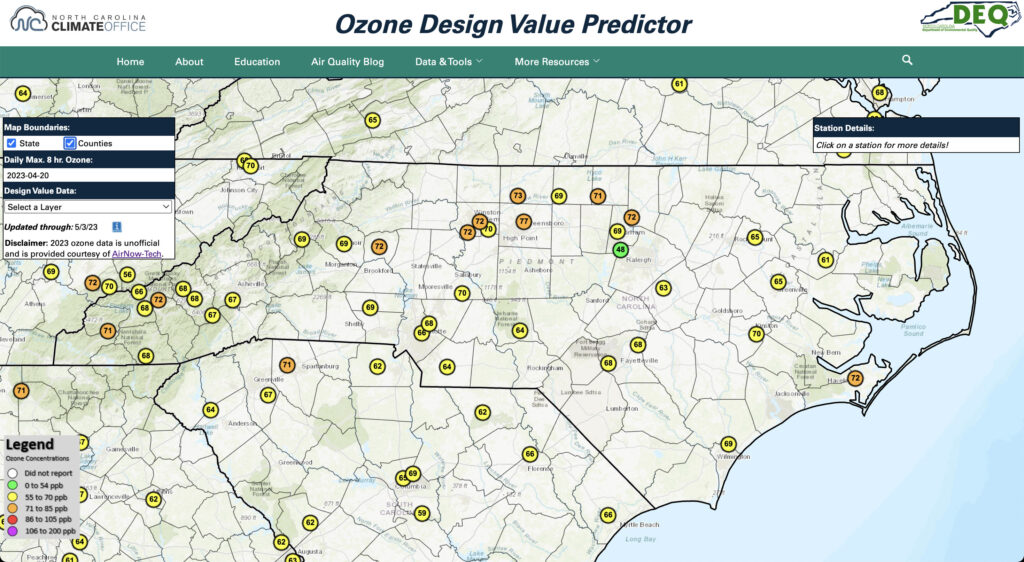Select the 64 station marker above Anderson

click(210, 410)
